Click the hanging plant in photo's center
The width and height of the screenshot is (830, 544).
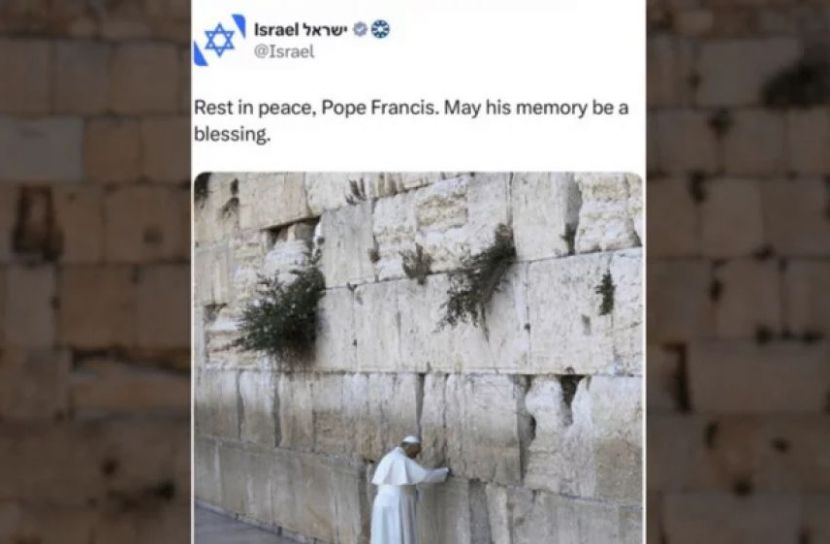[x=479, y=278]
